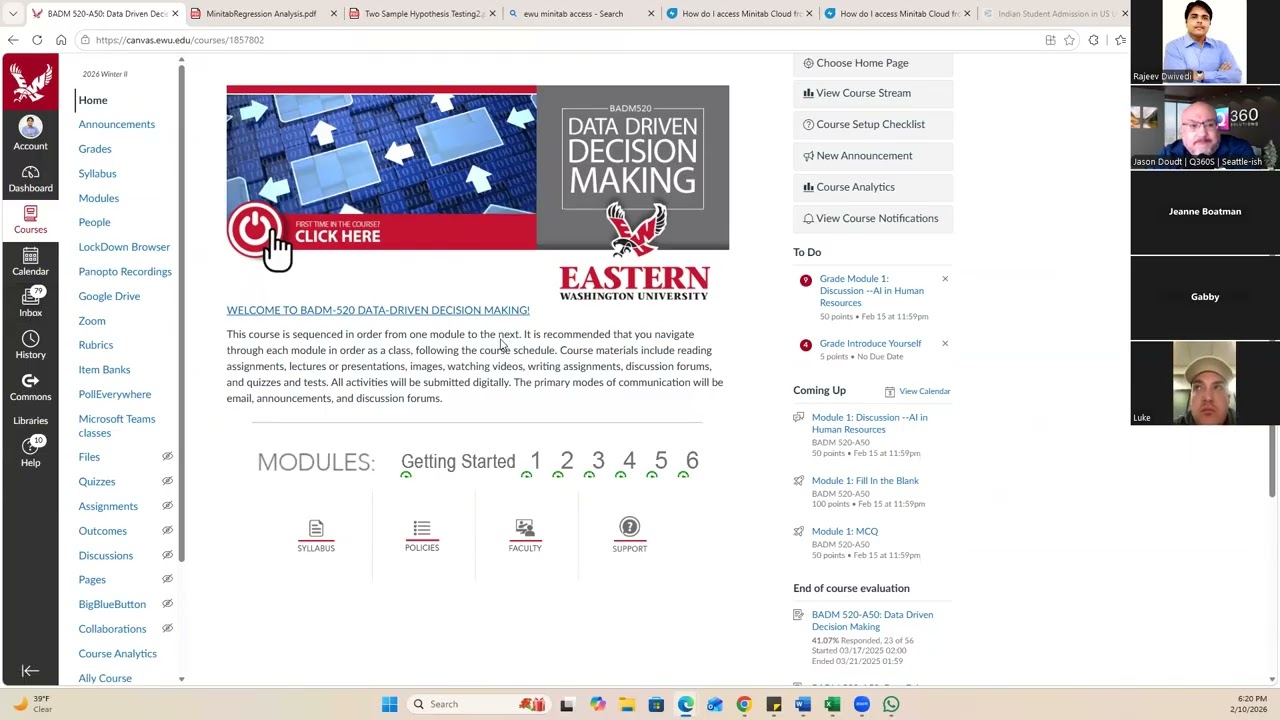Click the New Announcement button
1280x720 pixels.
tap(873, 156)
